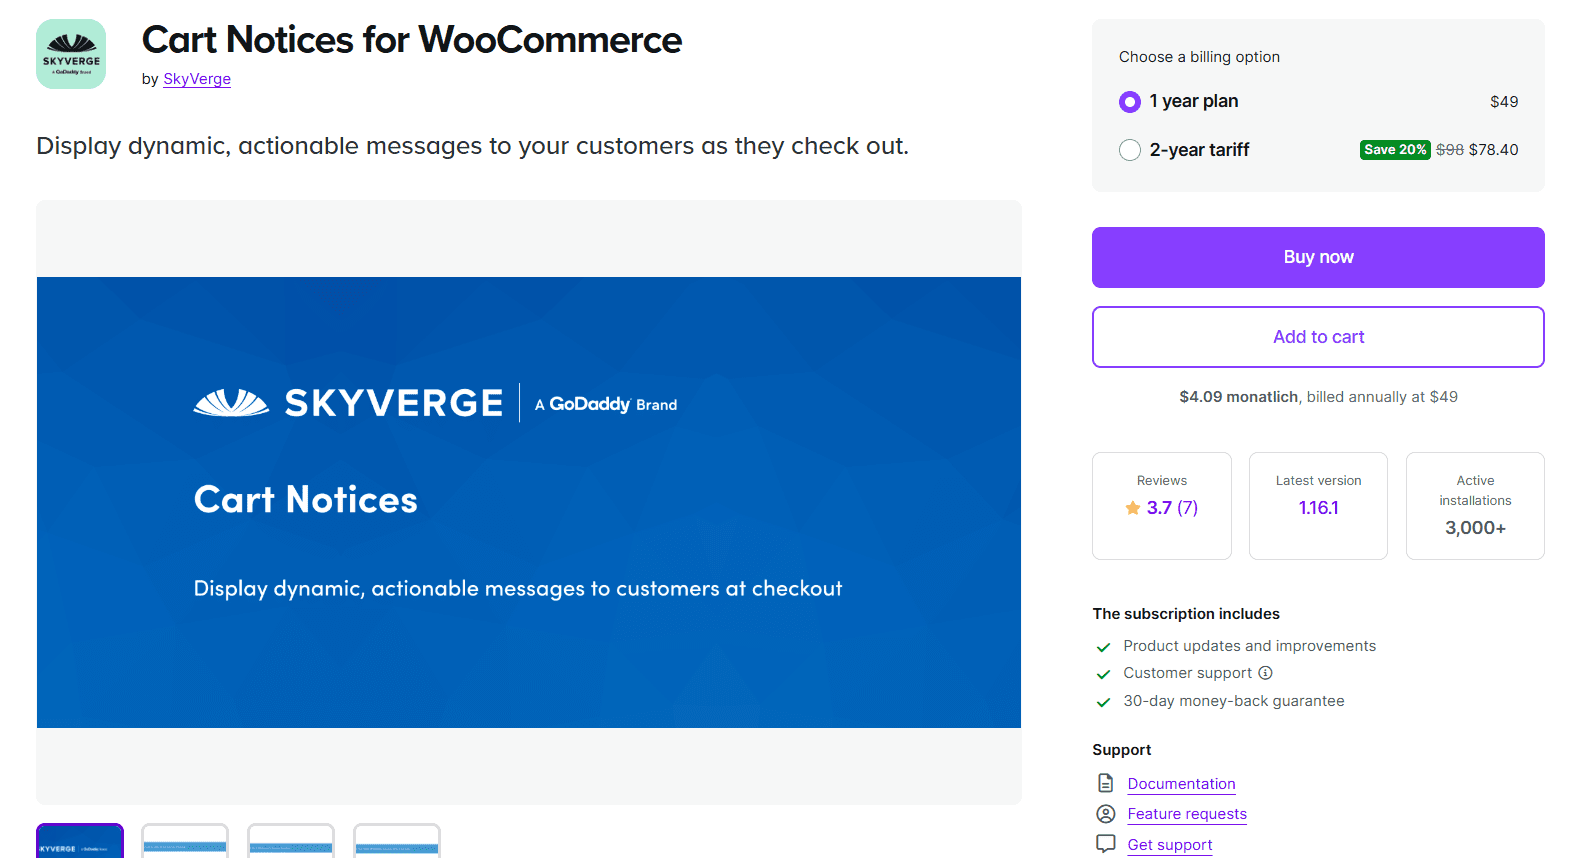Click the checkmark beside Product updates and improvements
1578x858 pixels.
(x=1104, y=646)
